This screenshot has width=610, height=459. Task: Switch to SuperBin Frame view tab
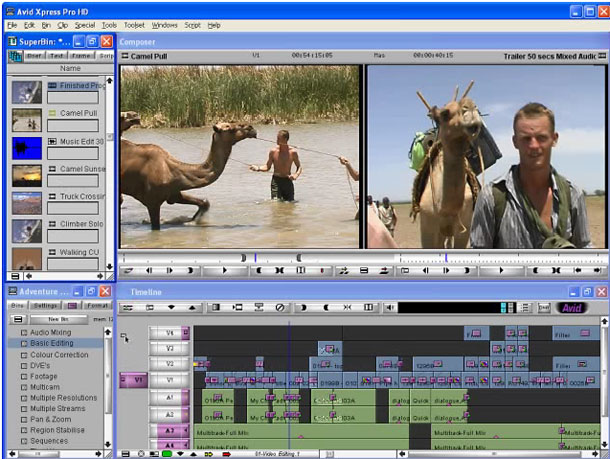click(x=81, y=56)
